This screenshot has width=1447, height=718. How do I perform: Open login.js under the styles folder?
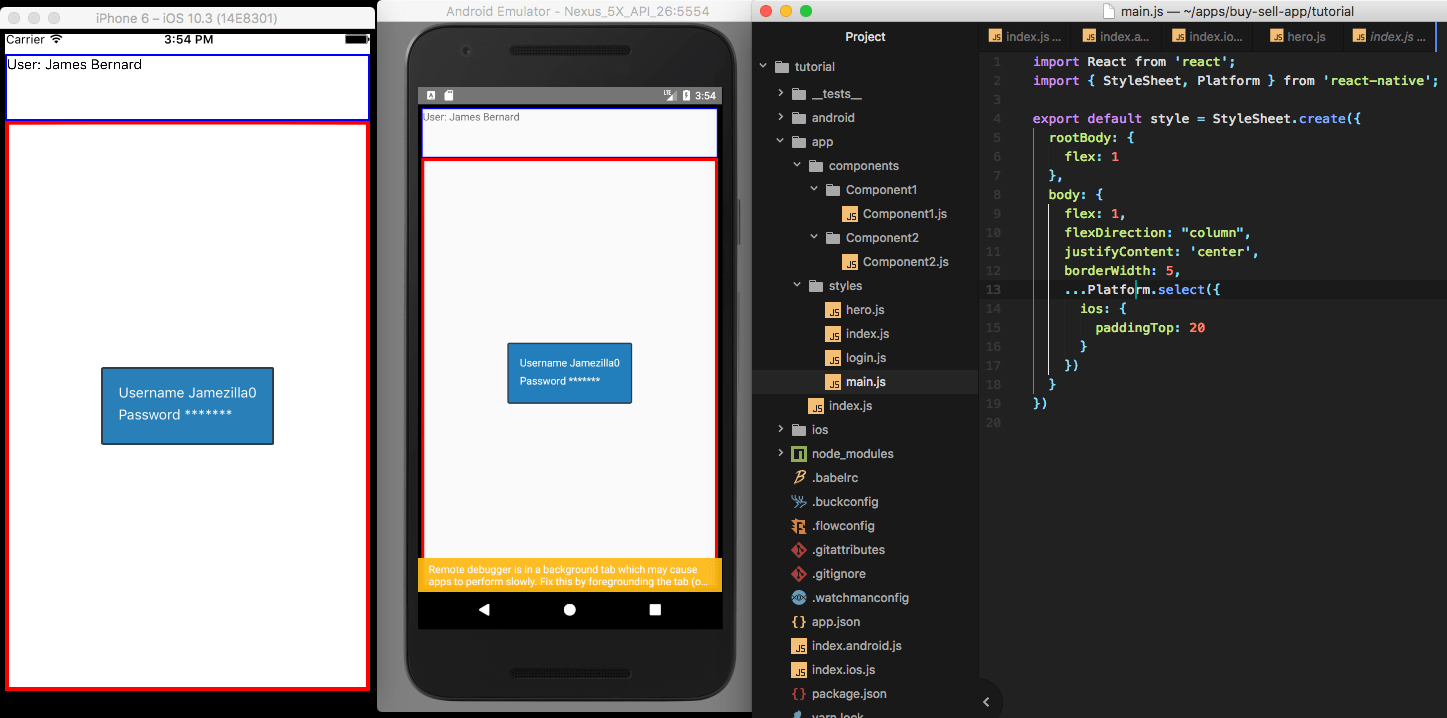866,358
